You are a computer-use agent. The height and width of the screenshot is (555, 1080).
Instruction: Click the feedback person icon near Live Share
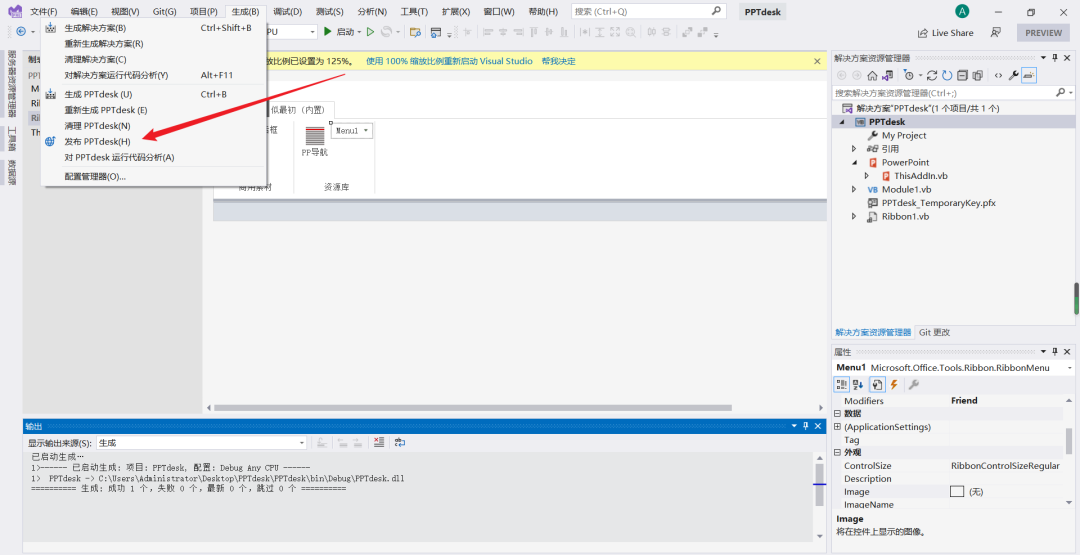tap(995, 32)
